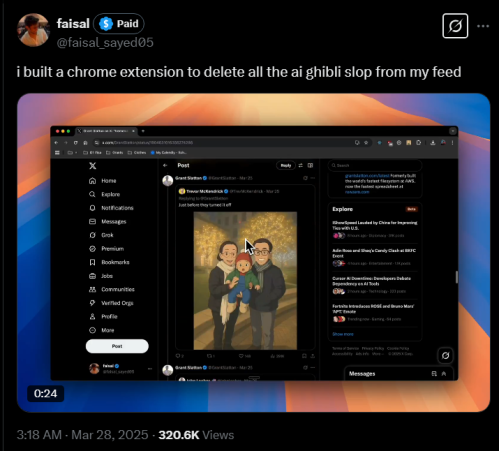The height and width of the screenshot is (451, 499).
Task: Open the Trevor McKendrick quoted reply name
Action: pyautogui.click(x=204, y=191)
